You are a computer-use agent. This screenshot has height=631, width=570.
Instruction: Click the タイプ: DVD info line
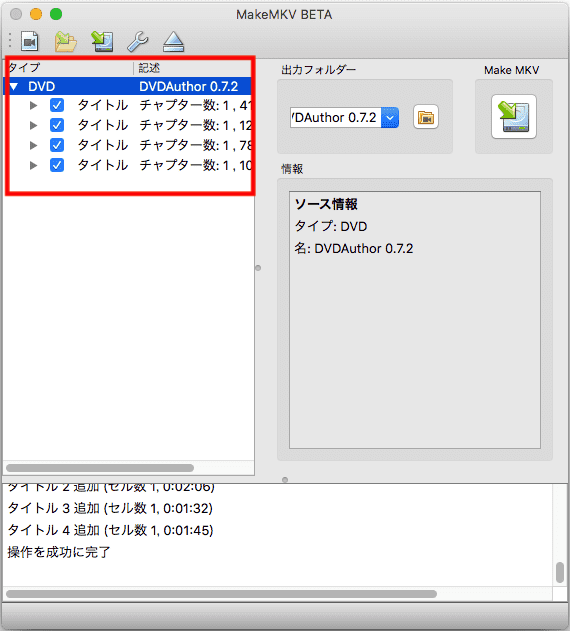(331, 226)
